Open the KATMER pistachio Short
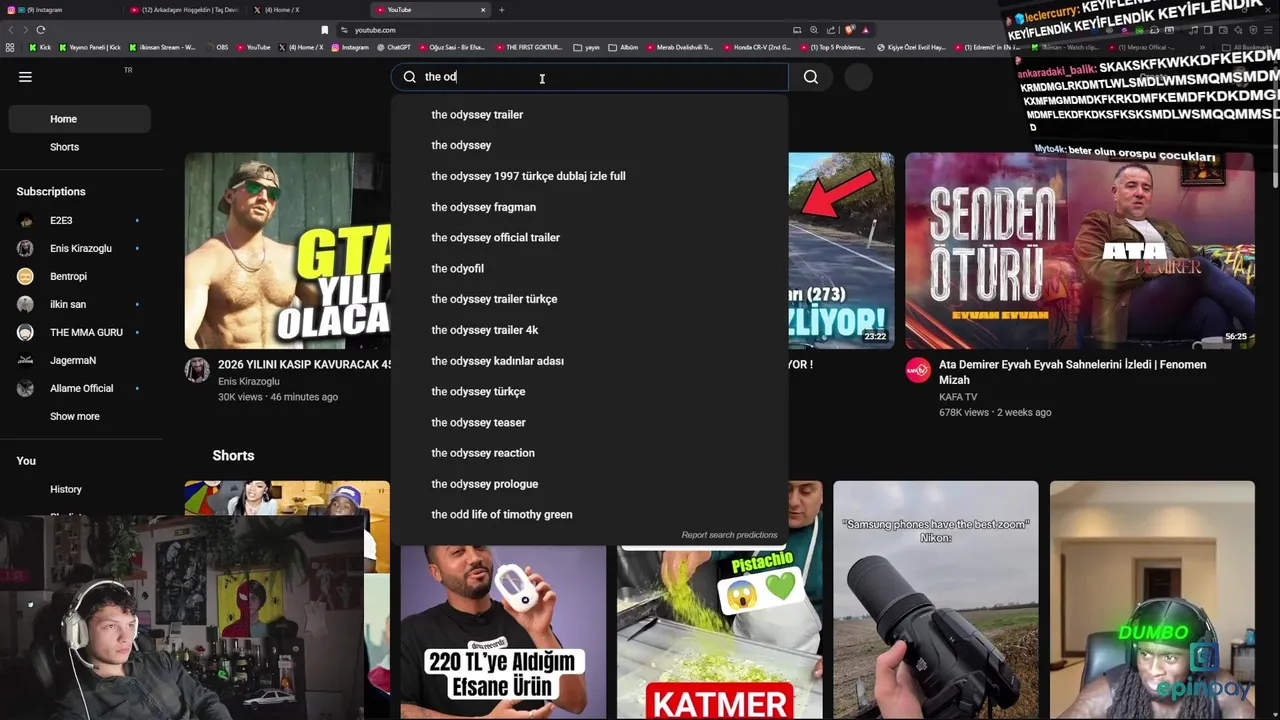Screen dimensions: 1280x720 (x=720, y=632)
